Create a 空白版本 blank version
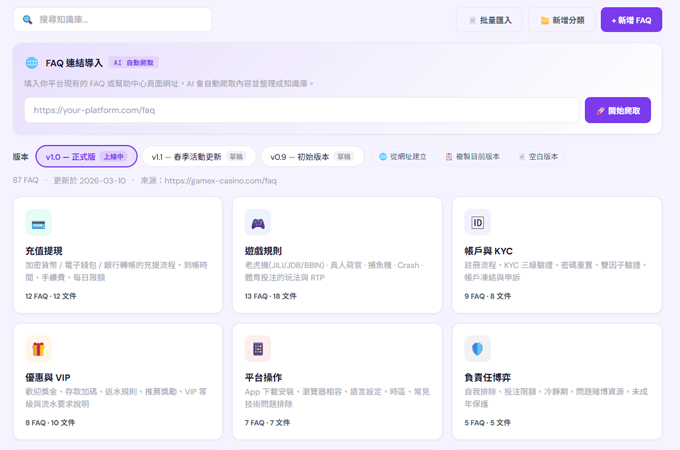The width and height of the screenshot is (680, 450). (x=538, y=157)
